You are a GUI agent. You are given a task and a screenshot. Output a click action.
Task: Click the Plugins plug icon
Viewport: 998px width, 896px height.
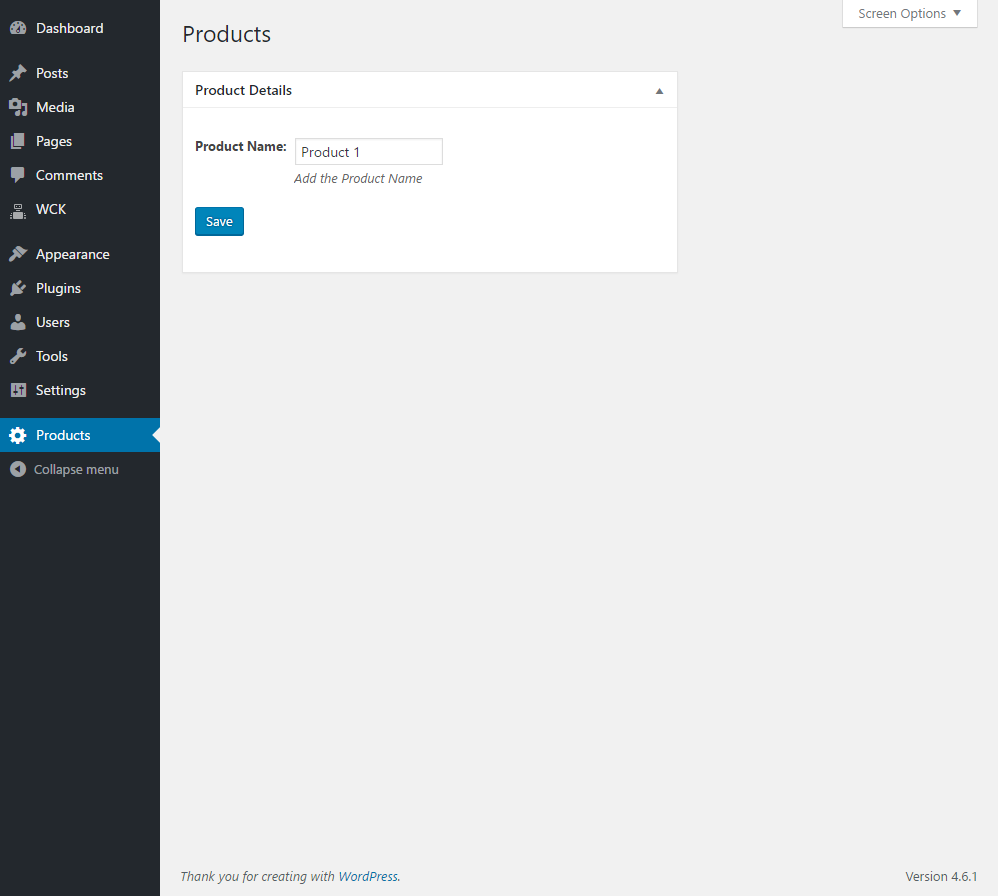[18, 288]
